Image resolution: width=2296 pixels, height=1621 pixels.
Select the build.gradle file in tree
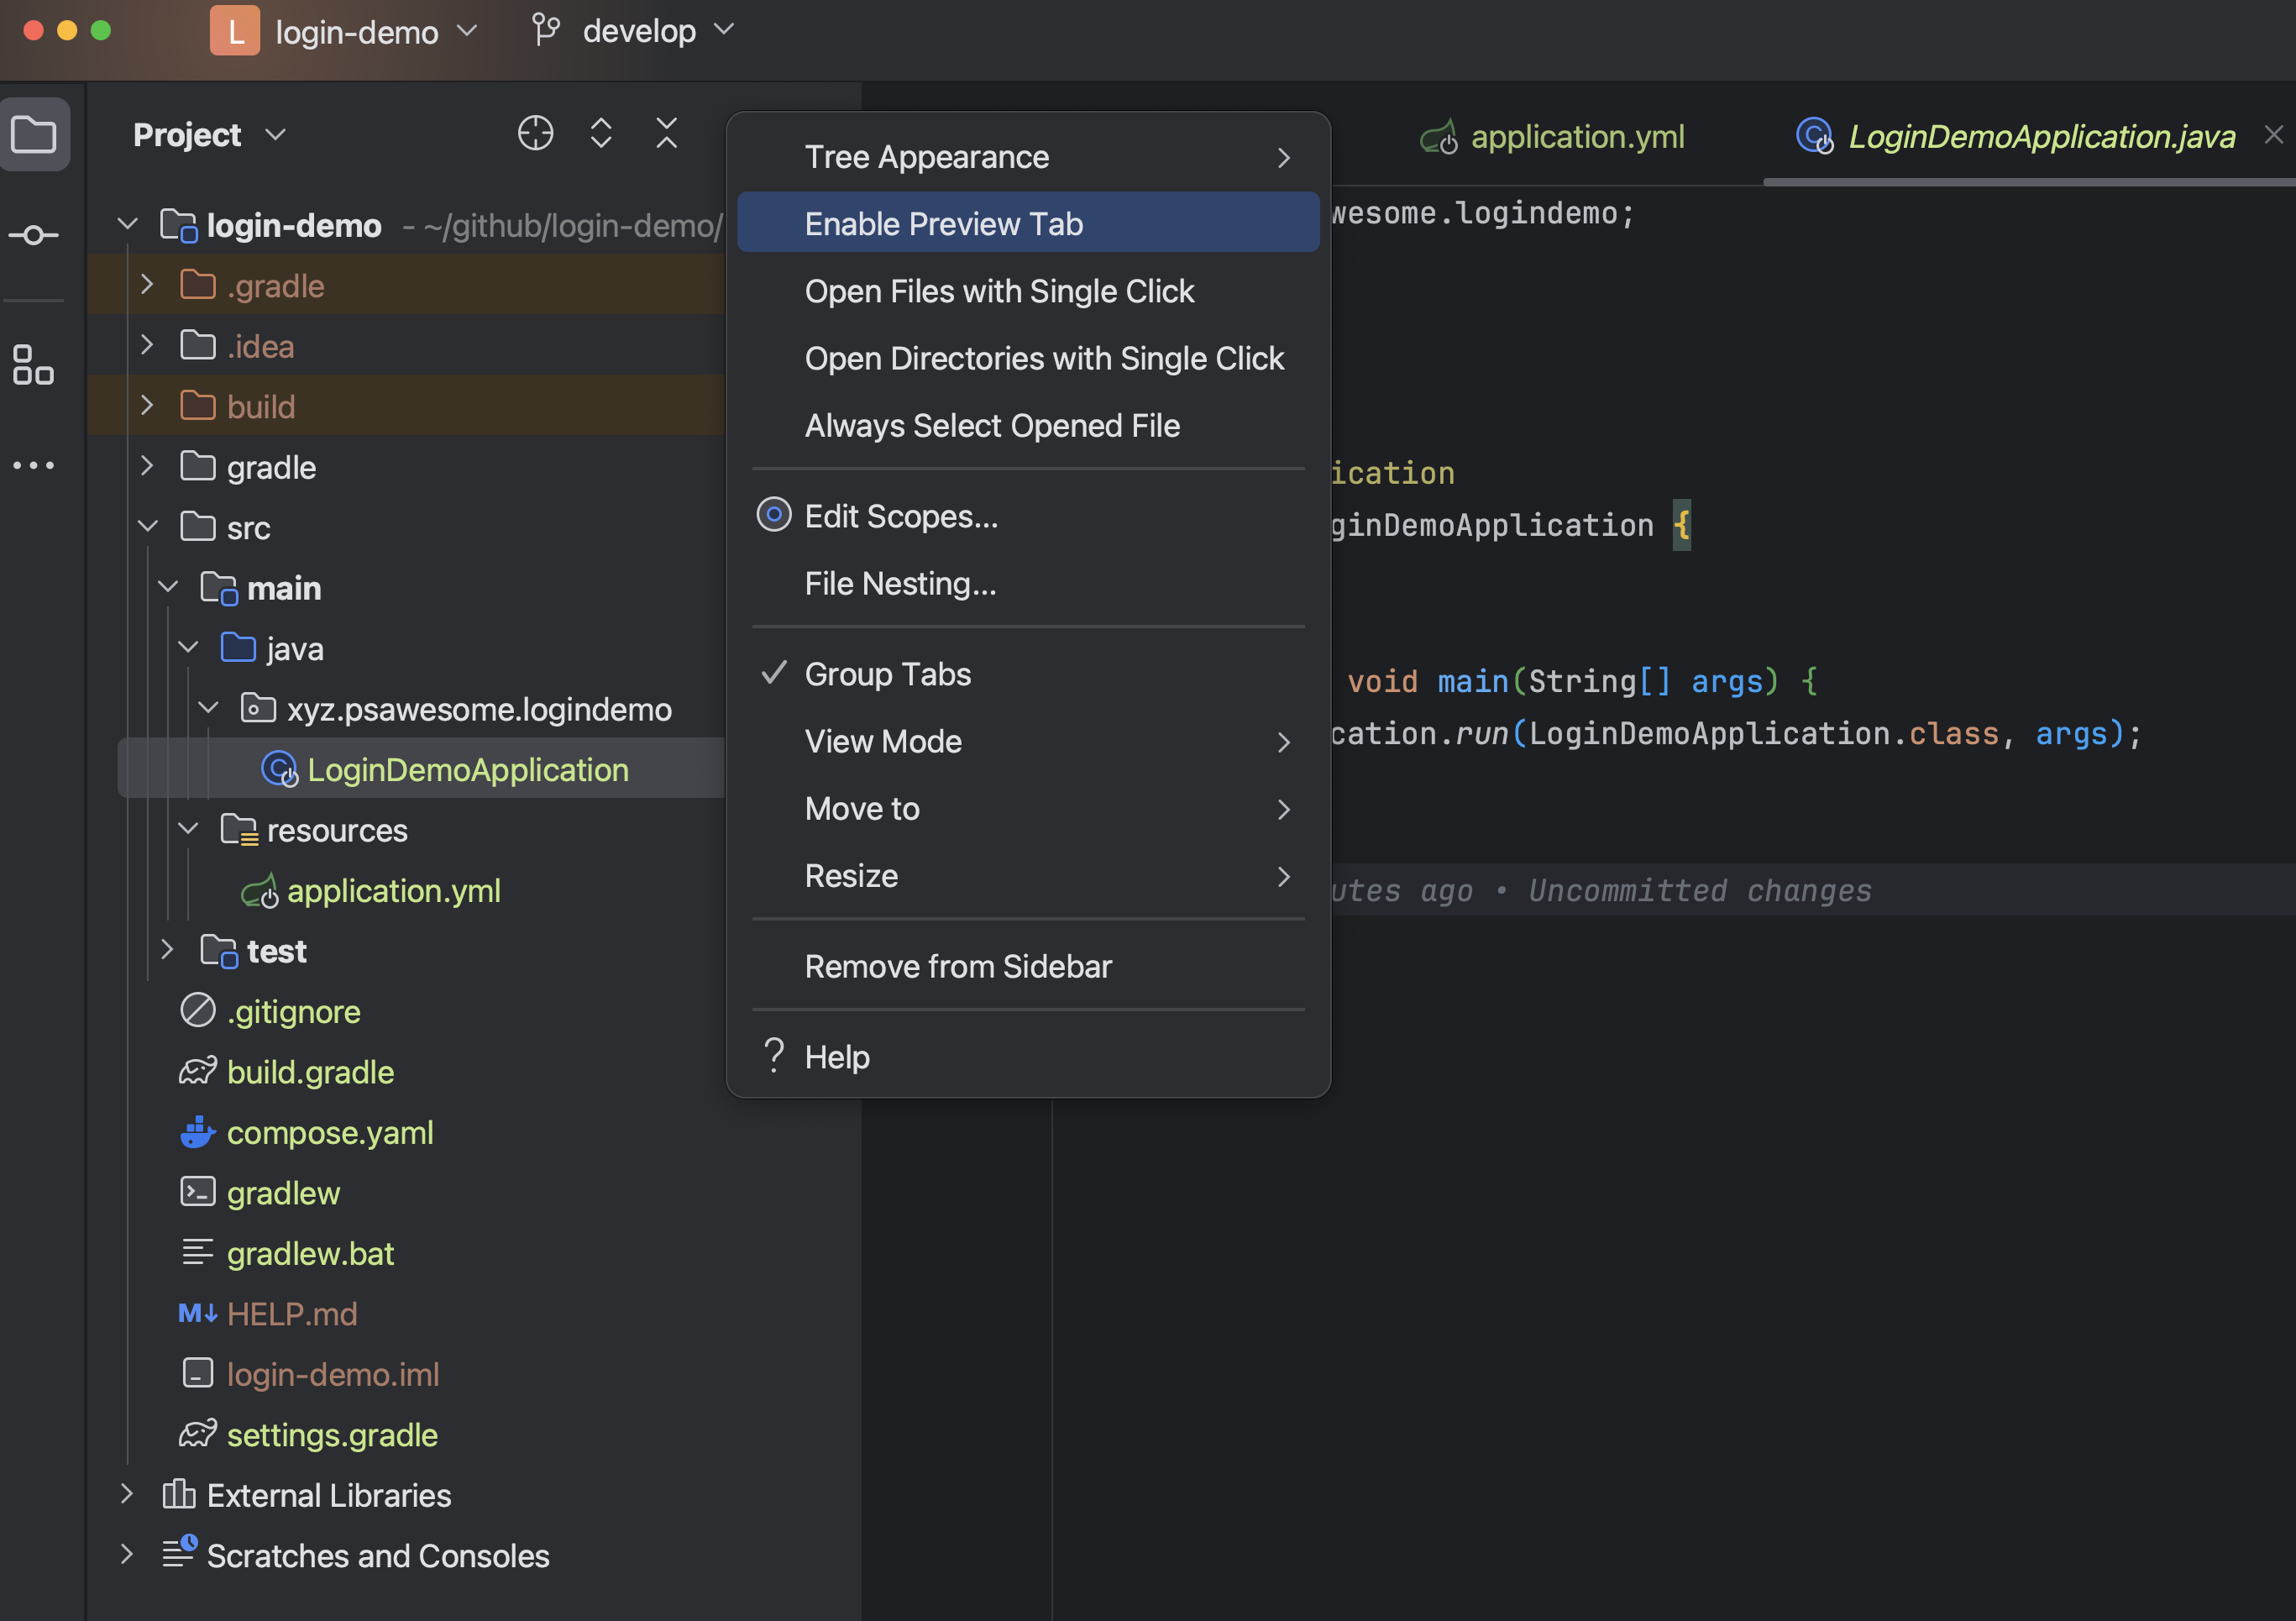coord(309,1071)
